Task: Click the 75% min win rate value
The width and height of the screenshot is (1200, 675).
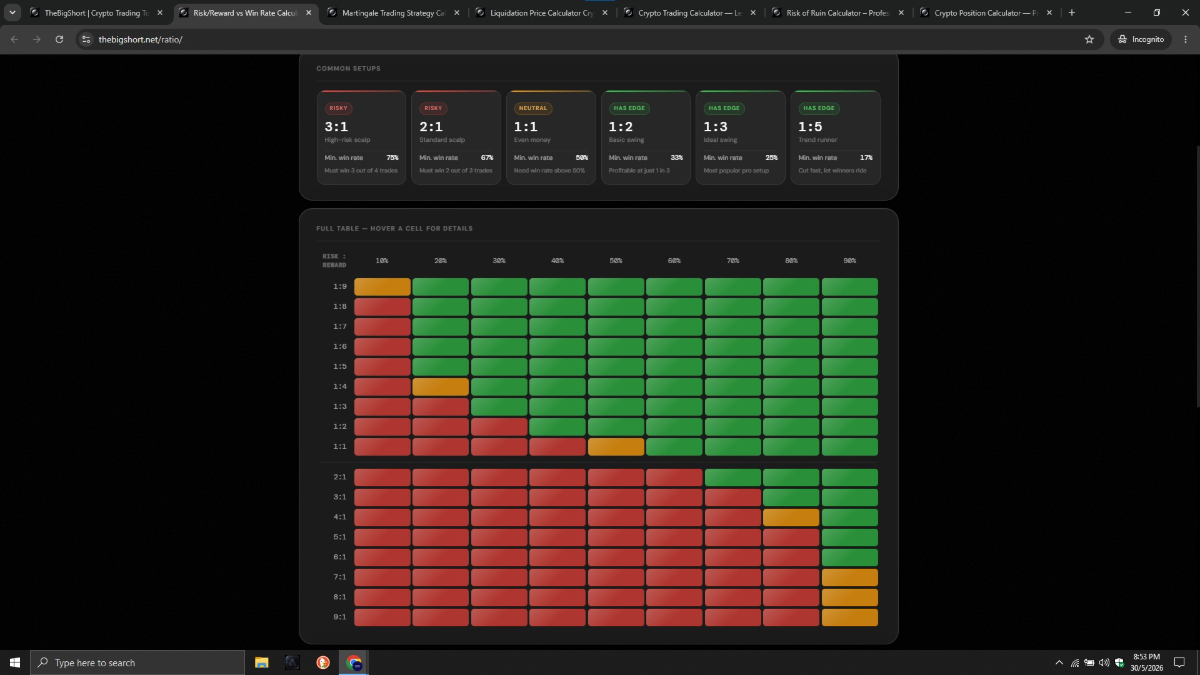Action: click(392, 158)
